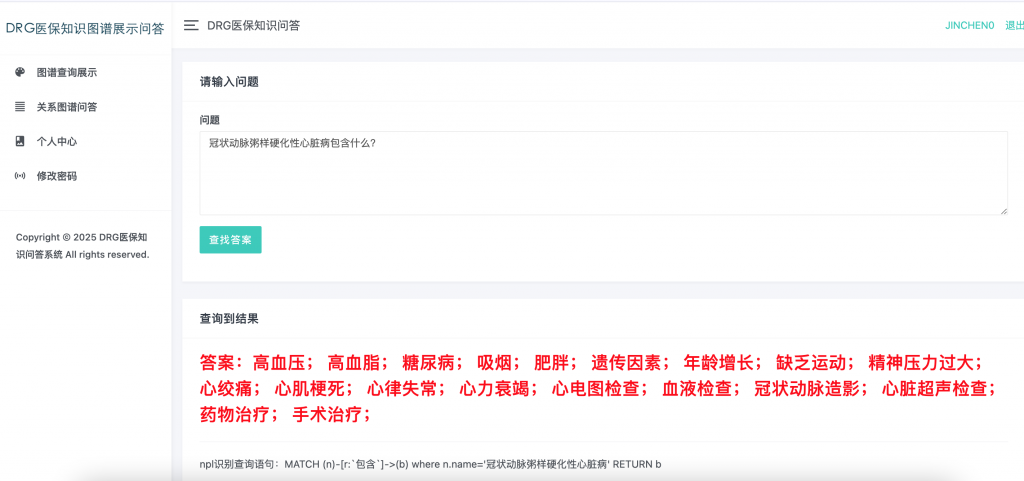Click the JINCHEN0 username link
Viewport: 1024px width, 481px height.
point(969,25)
